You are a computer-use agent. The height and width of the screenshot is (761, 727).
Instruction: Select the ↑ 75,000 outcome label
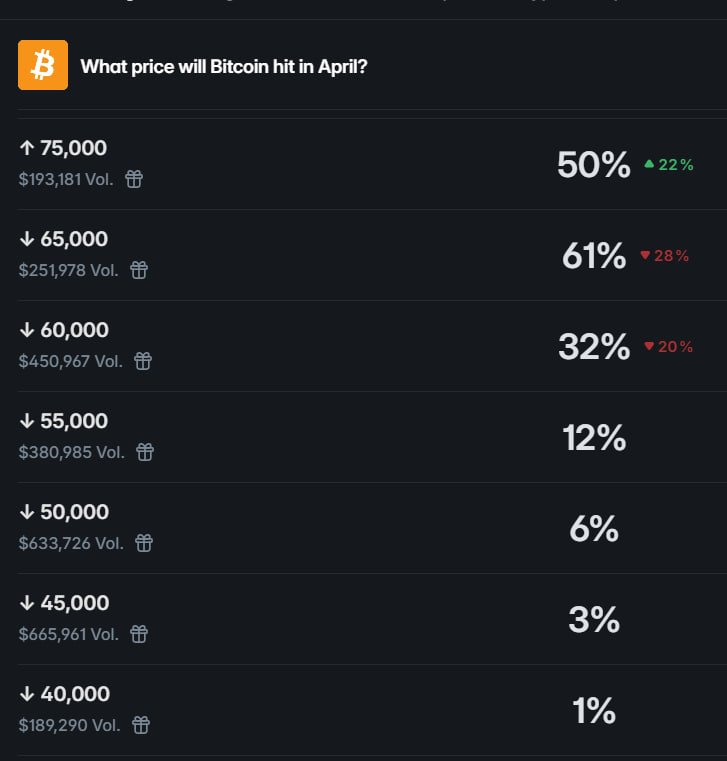click(x=63, y=148)
